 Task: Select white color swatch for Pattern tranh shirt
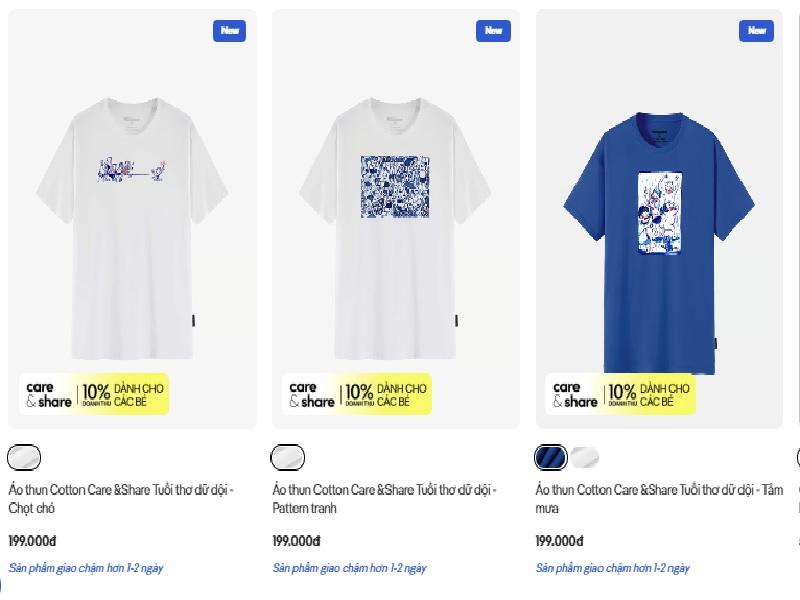click(288, 457)
